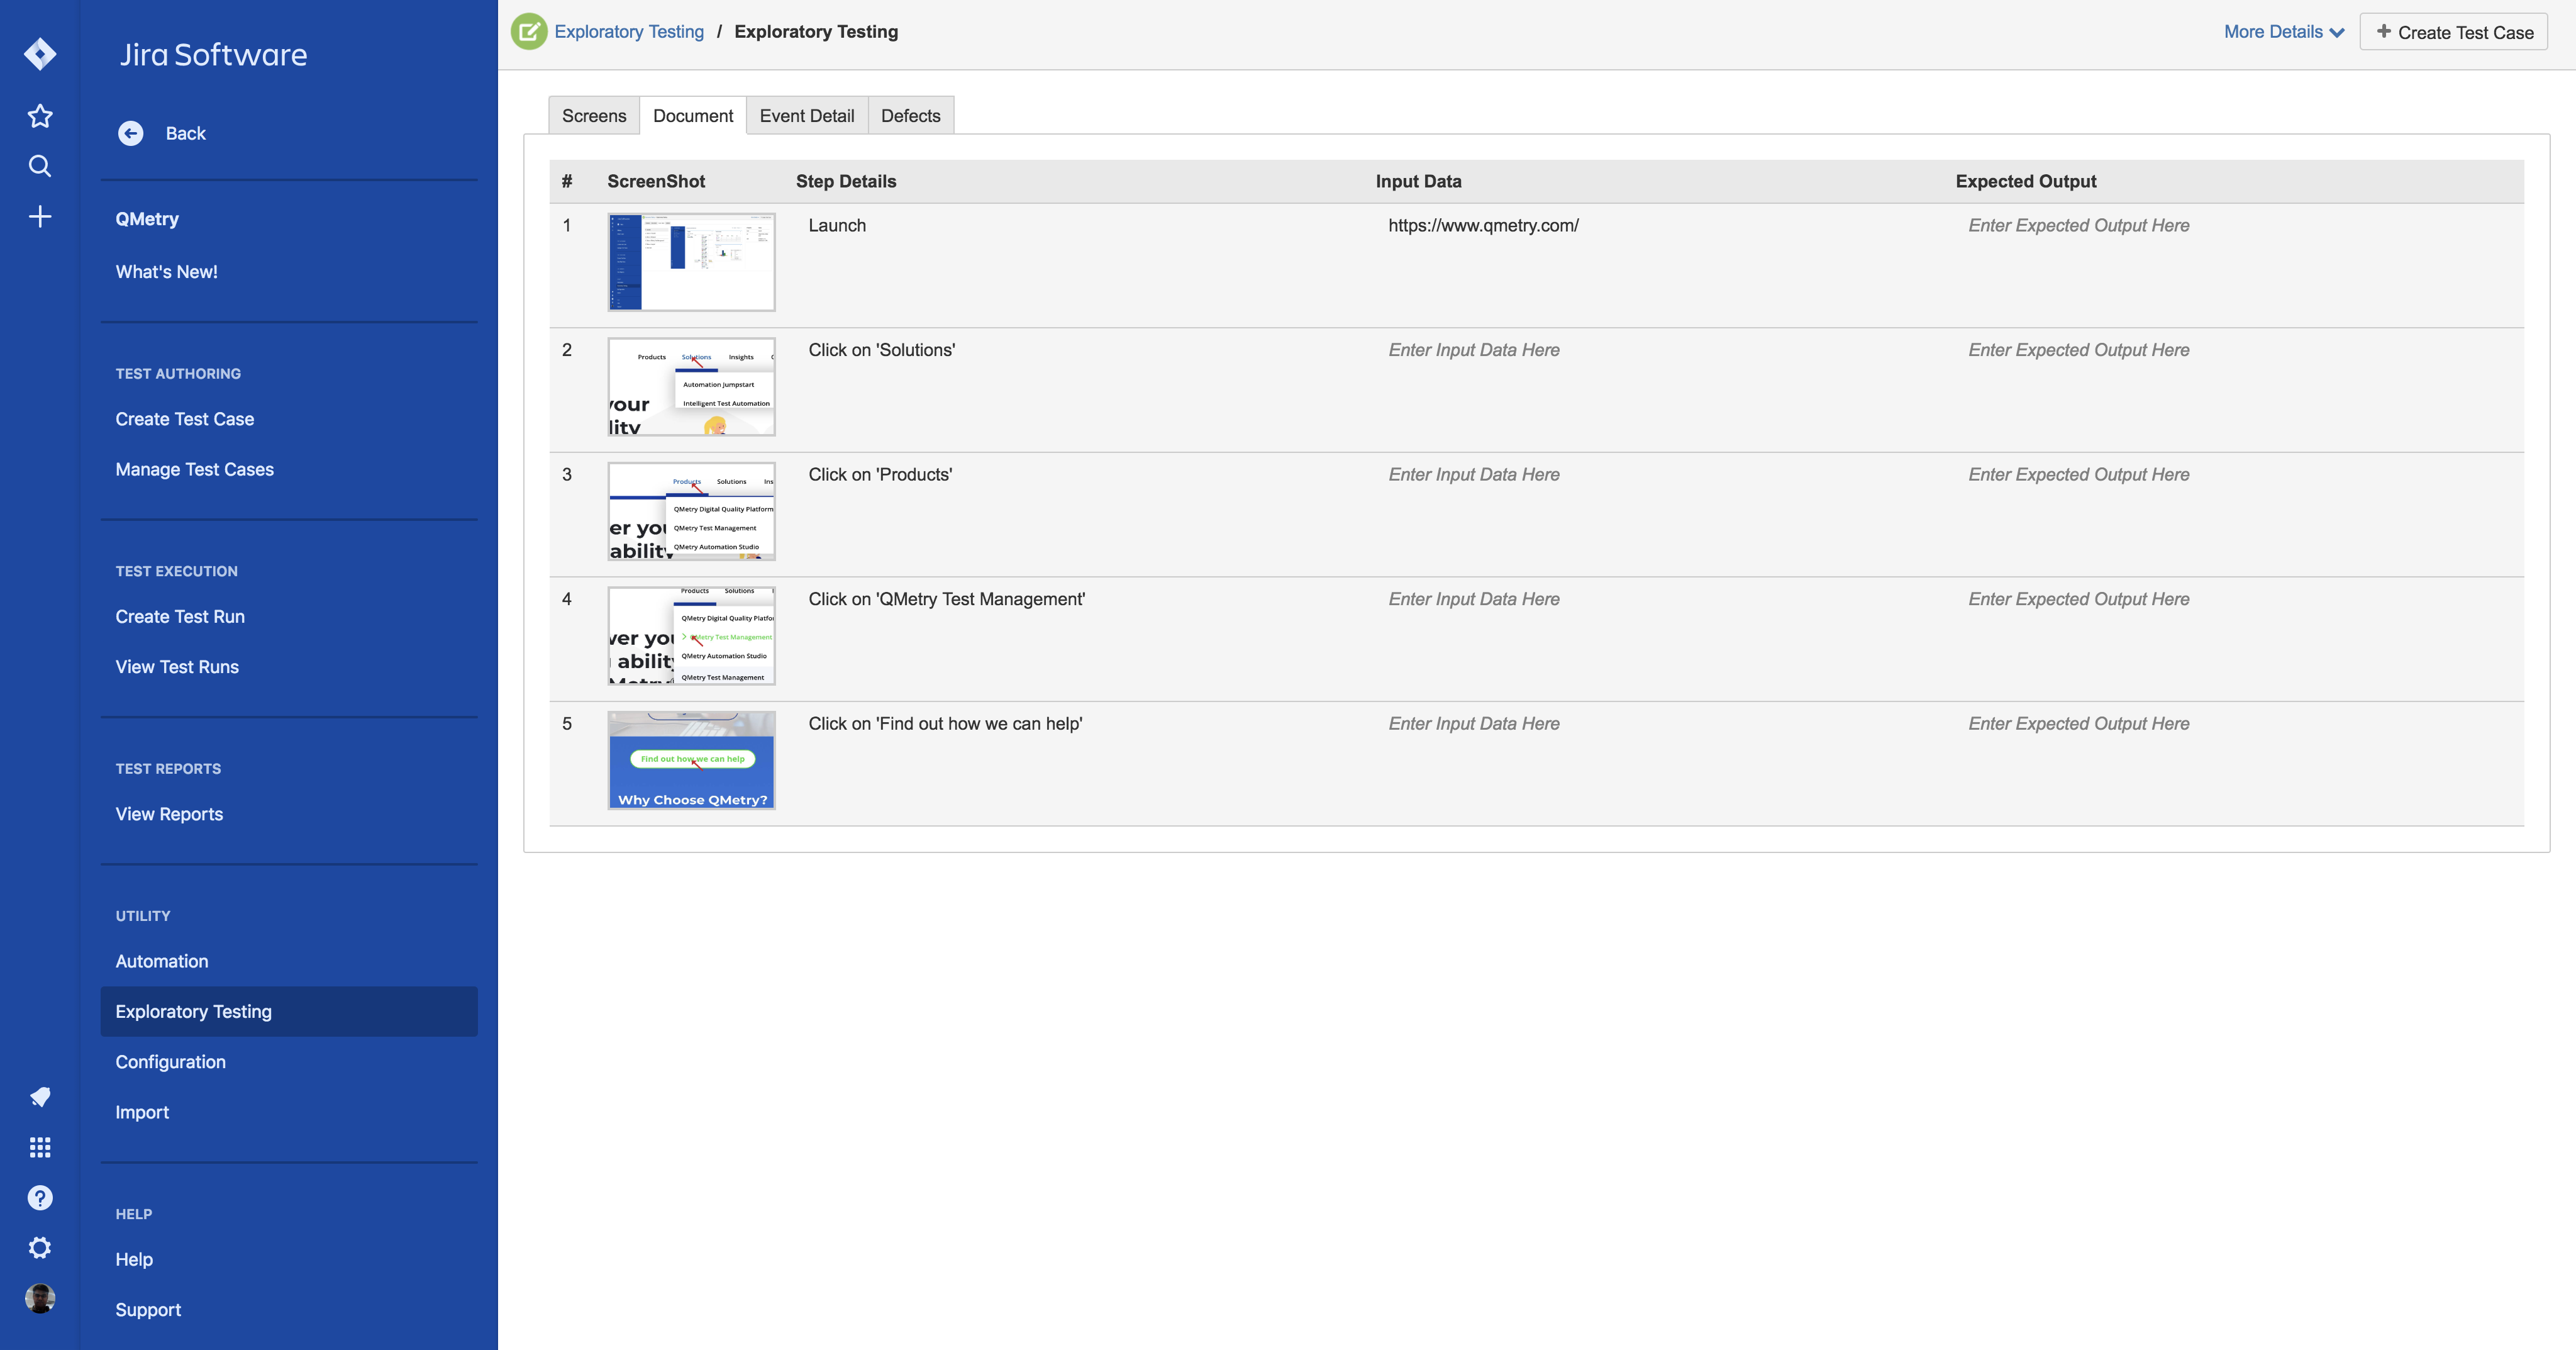
Task: Open the settings gear icon
Action: [40, 1248]
